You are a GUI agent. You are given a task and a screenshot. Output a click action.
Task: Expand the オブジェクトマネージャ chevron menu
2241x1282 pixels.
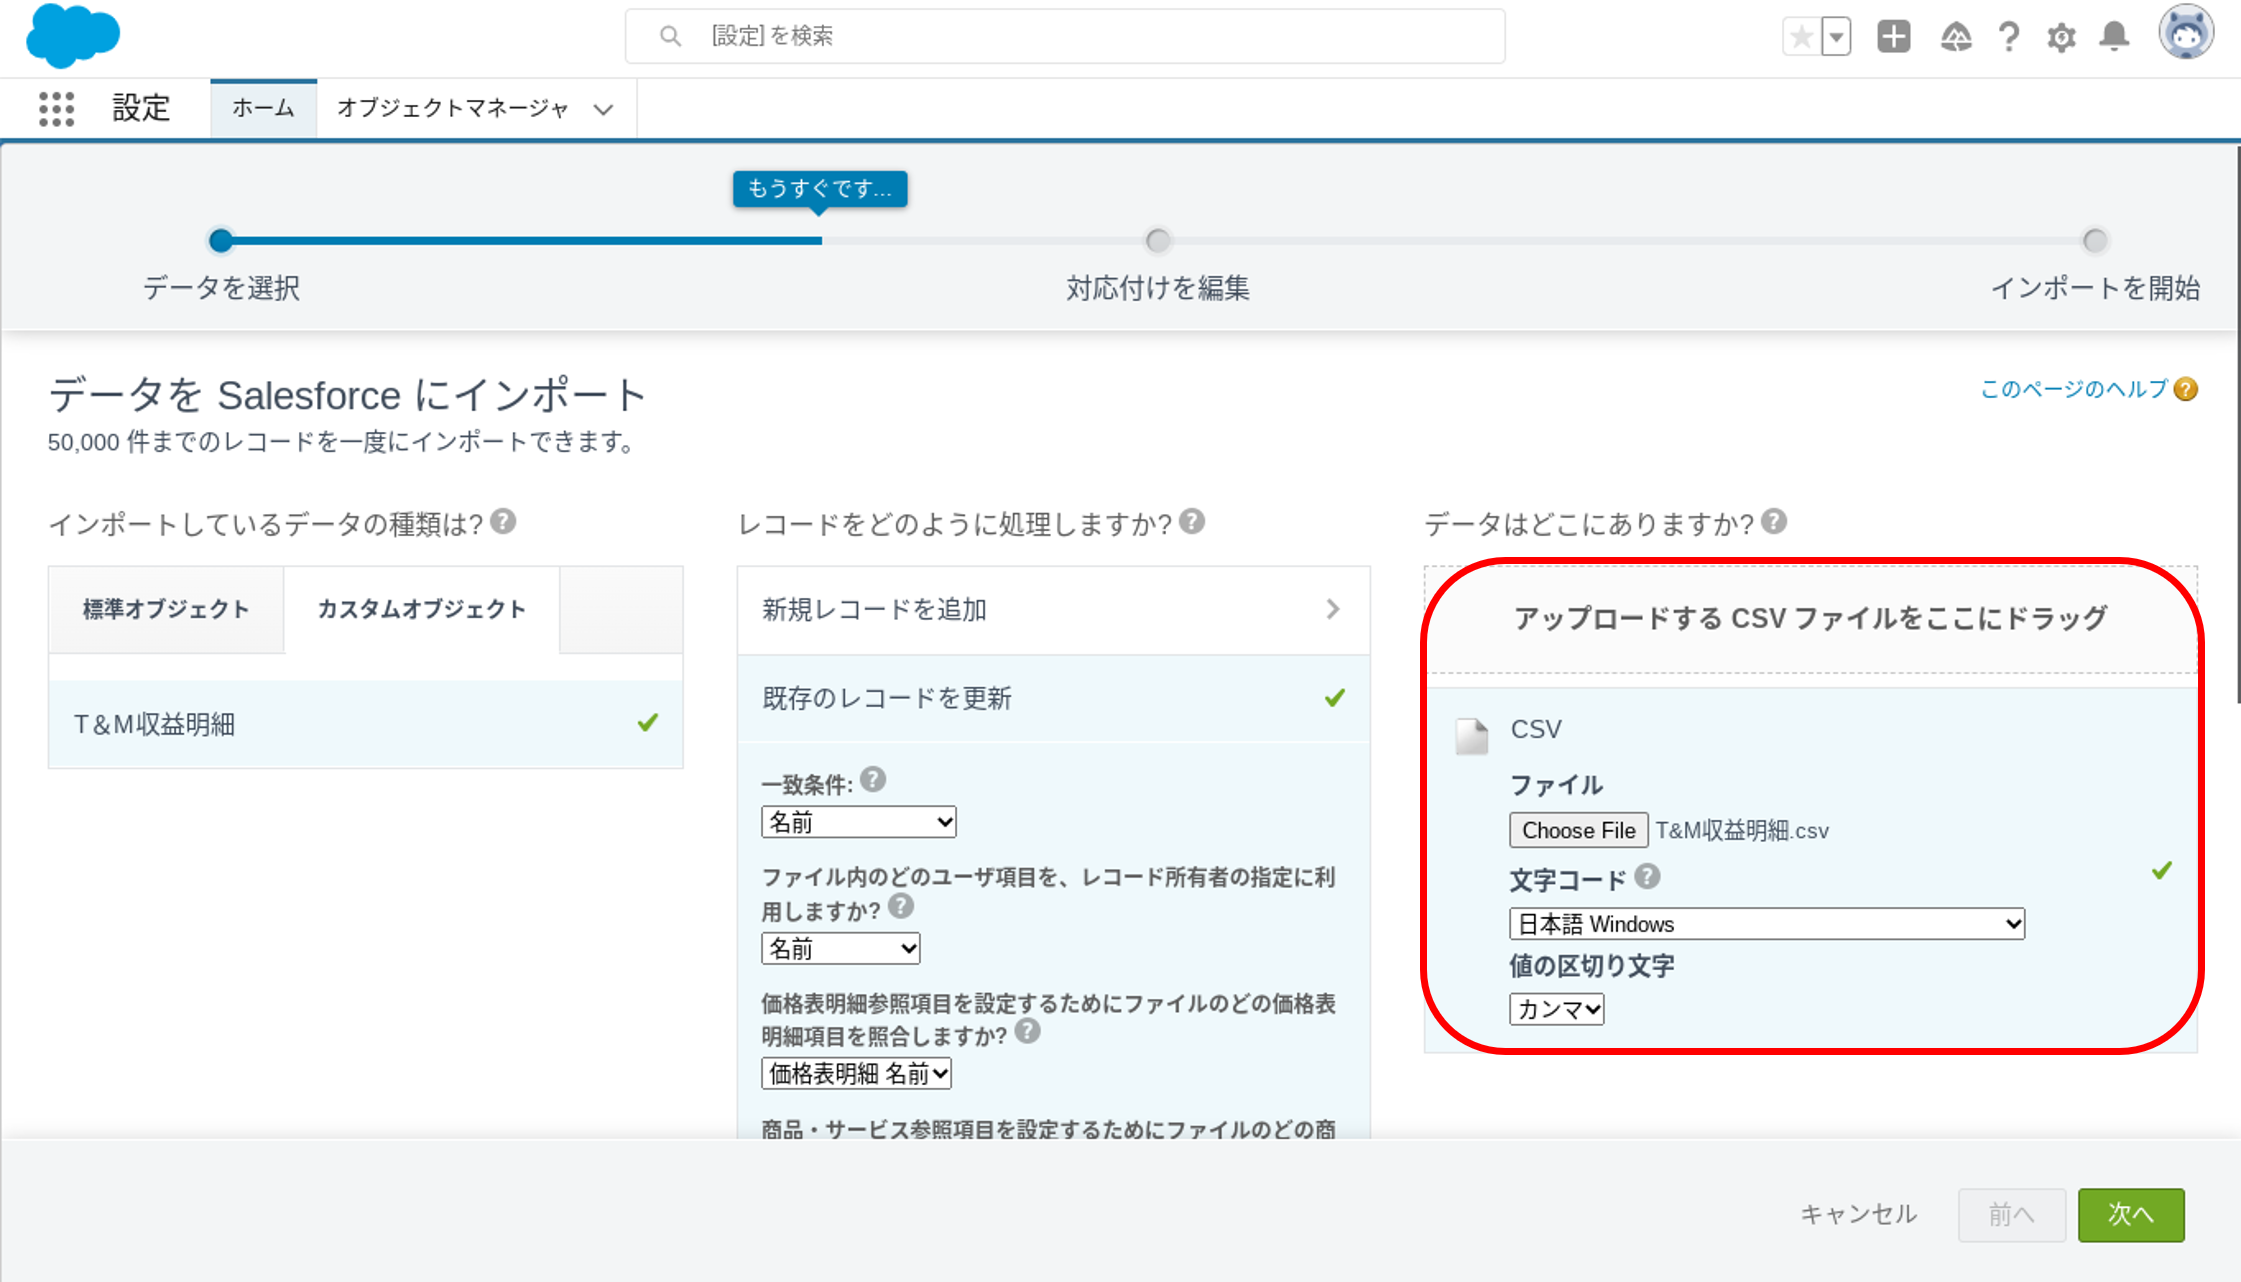pyautogui.click(x=603, y=109)
